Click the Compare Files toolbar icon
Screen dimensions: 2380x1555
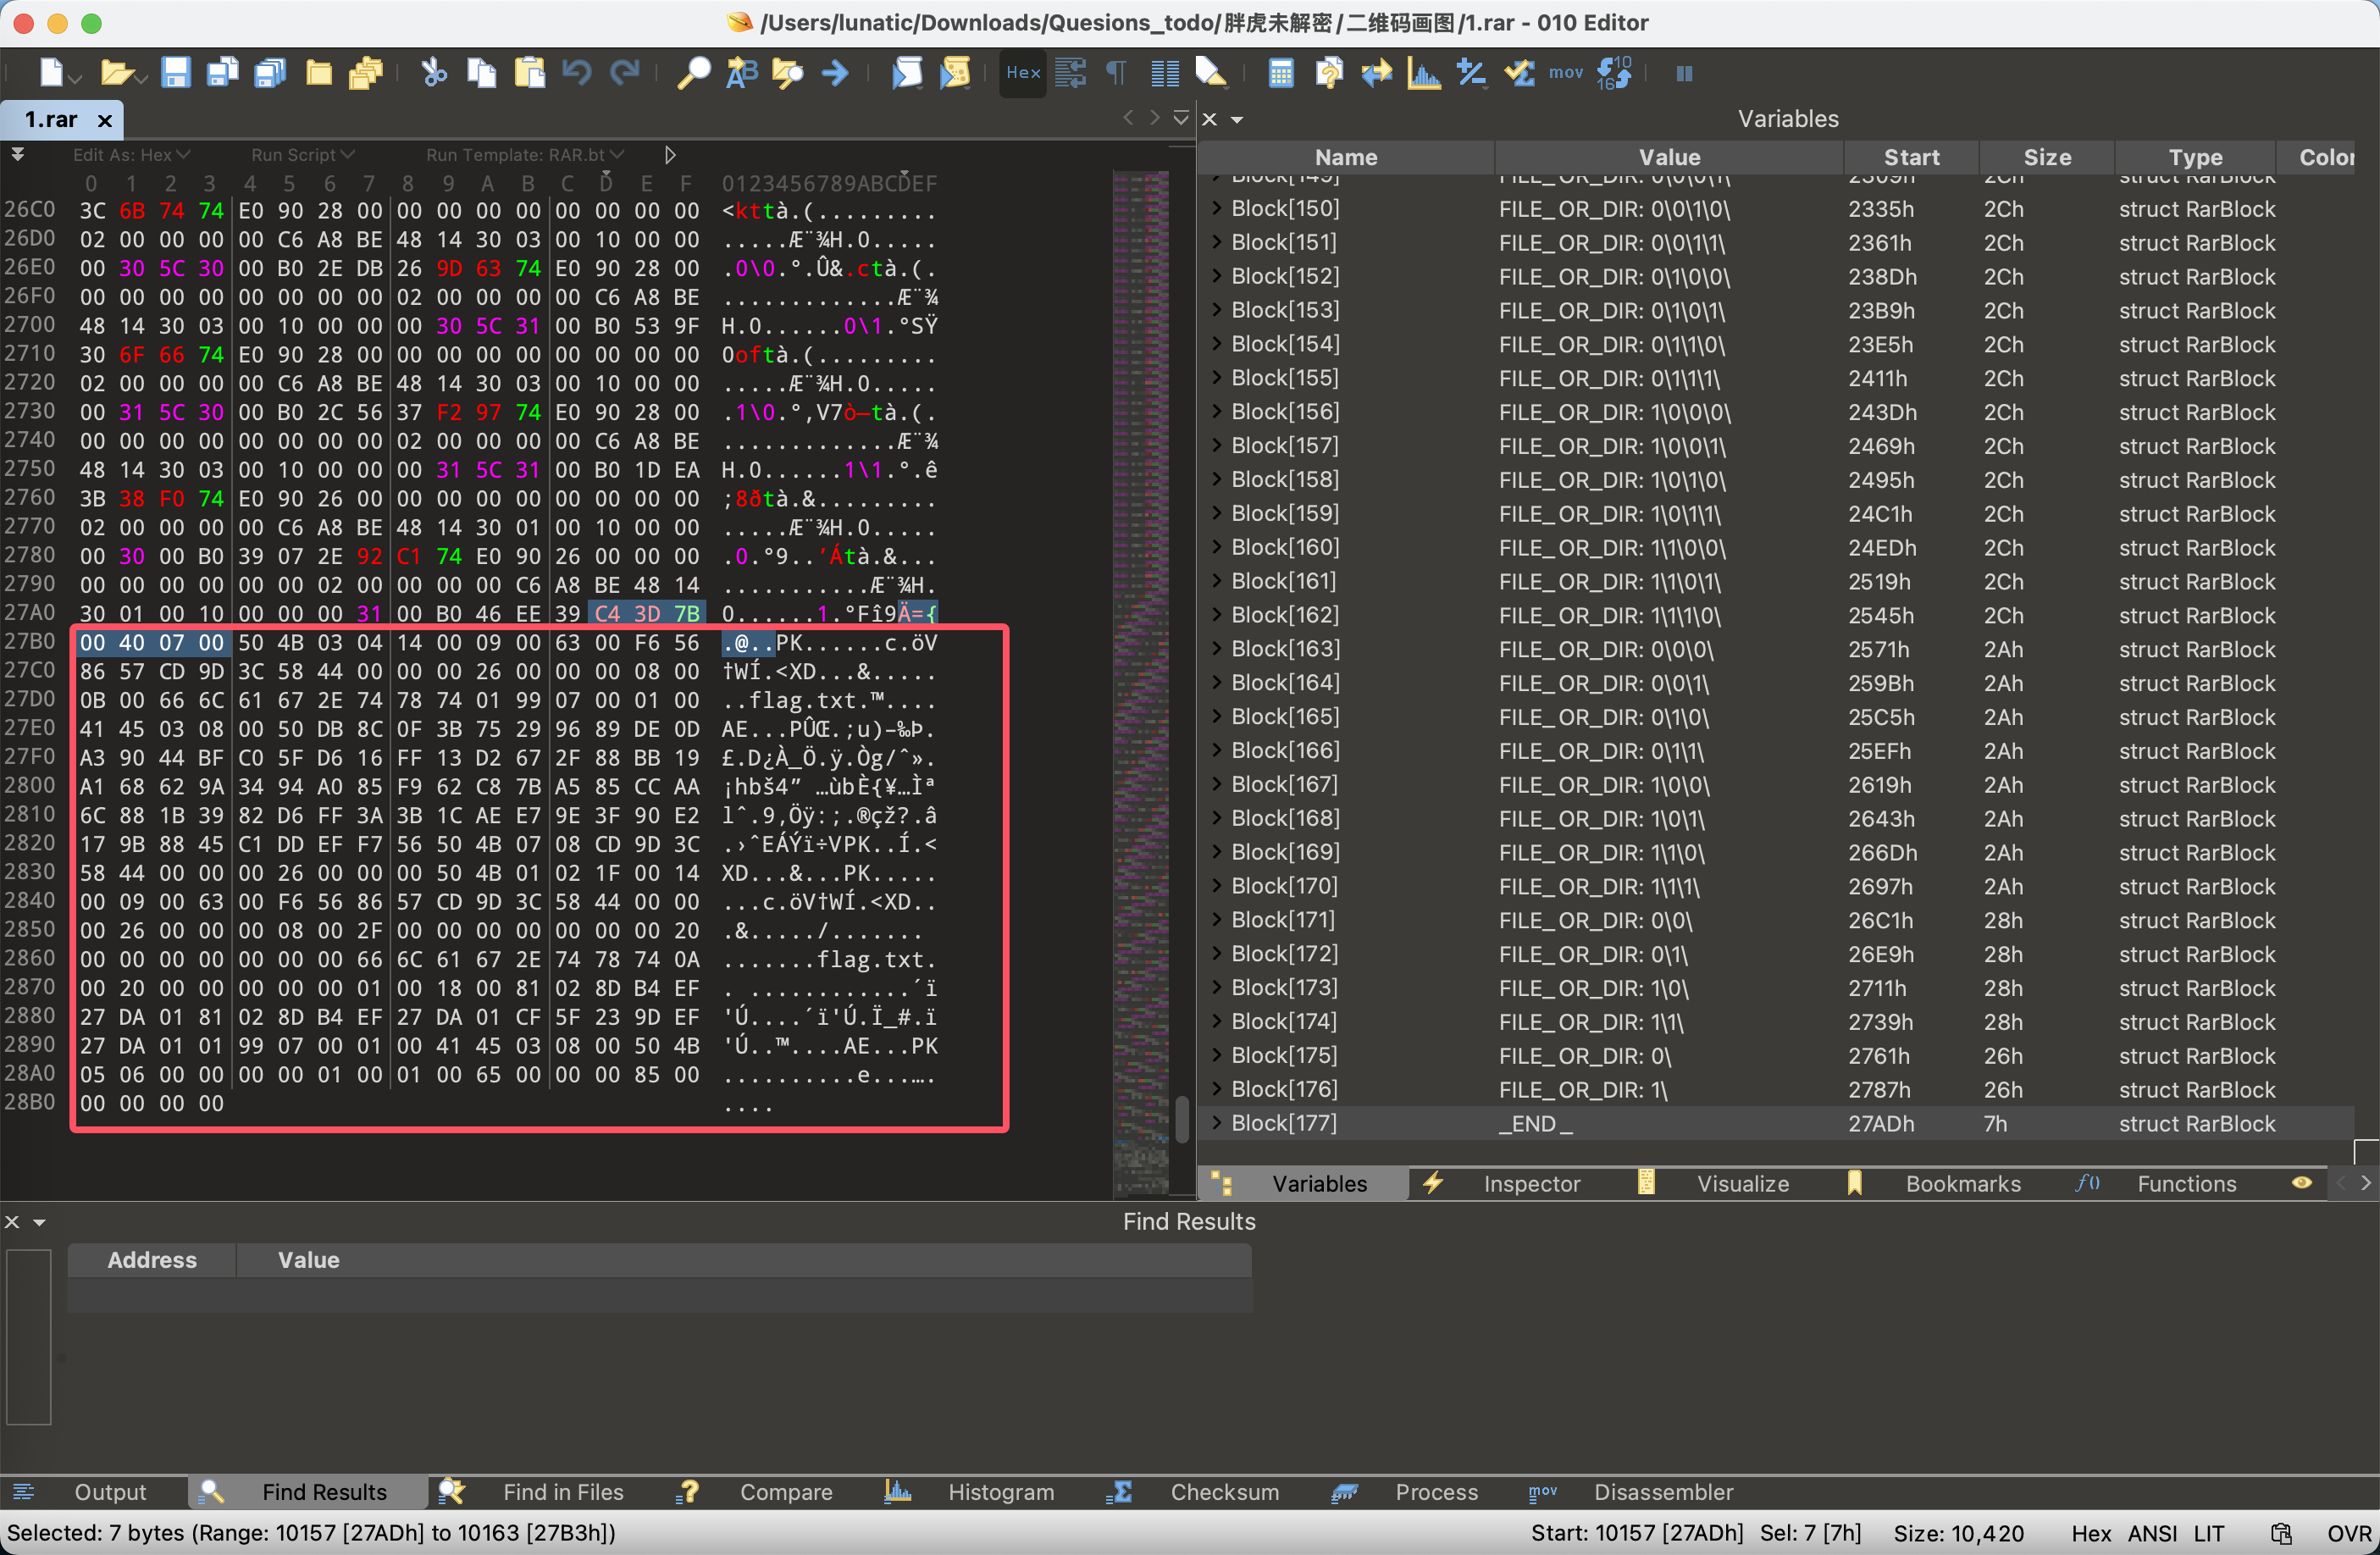click(x=1329, y=73)
